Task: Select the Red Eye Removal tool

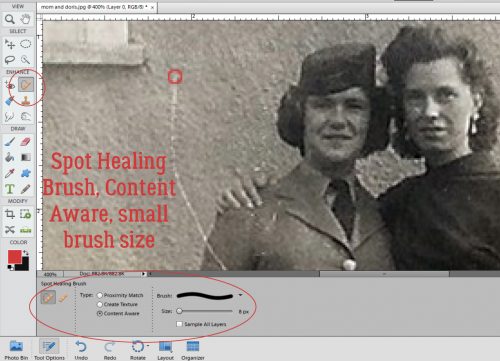Action: click(x=10, y=85)
